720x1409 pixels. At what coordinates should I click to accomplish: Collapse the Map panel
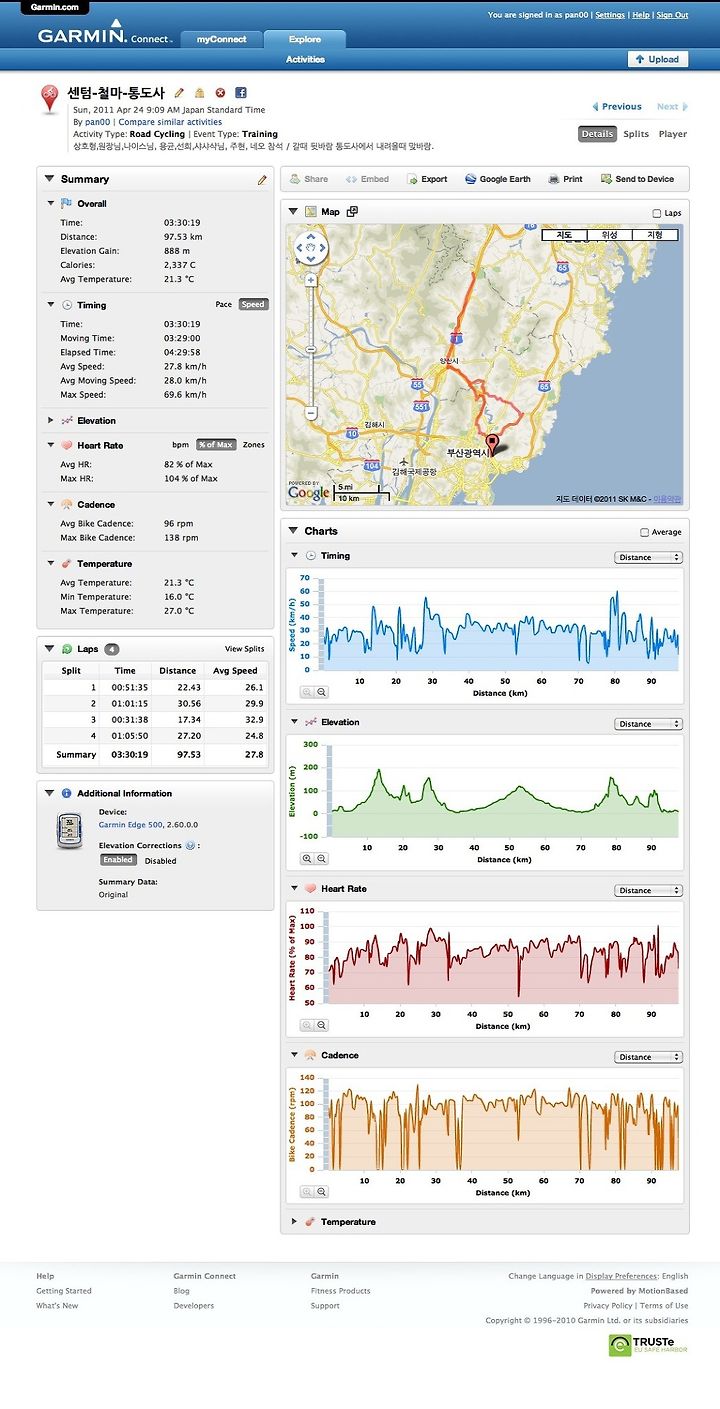(293, 212)
